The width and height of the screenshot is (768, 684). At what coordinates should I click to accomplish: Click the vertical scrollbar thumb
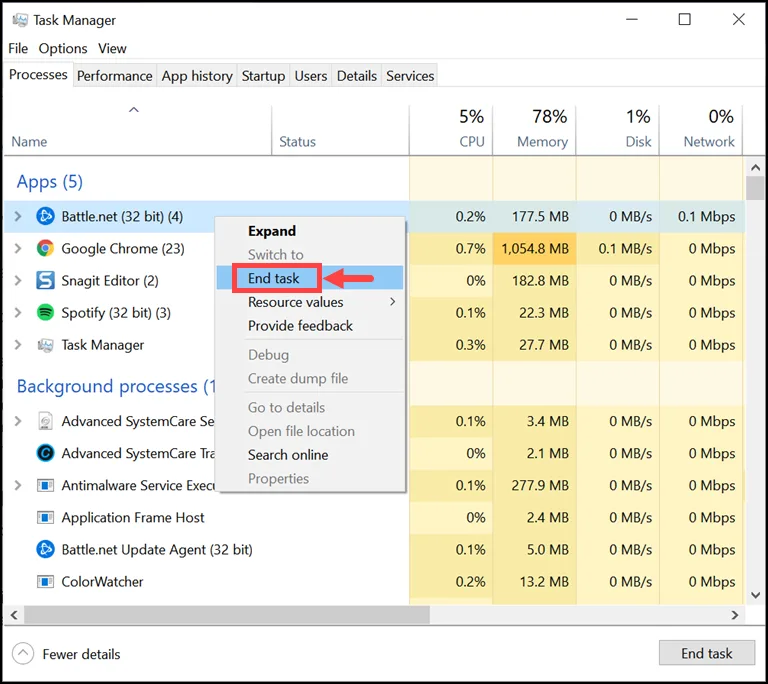[755, 188]
